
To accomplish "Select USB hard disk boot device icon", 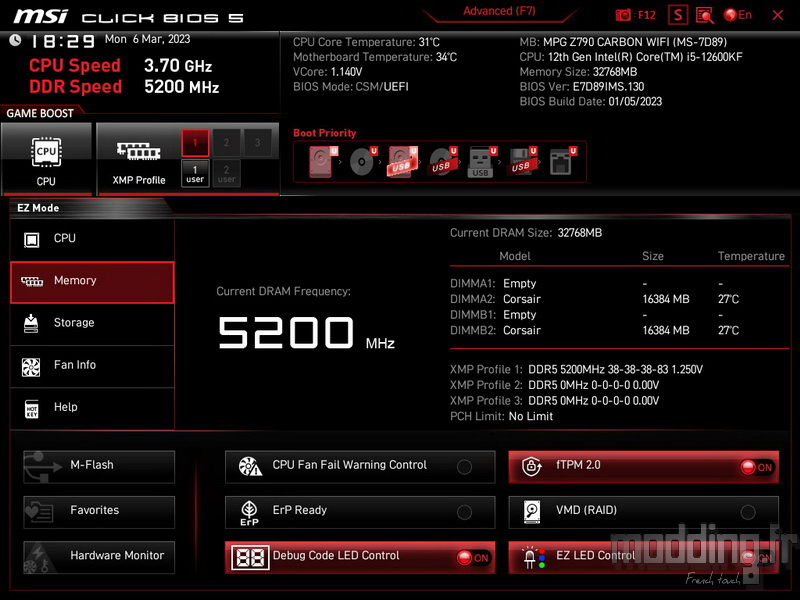I will (x=403, y=162).
